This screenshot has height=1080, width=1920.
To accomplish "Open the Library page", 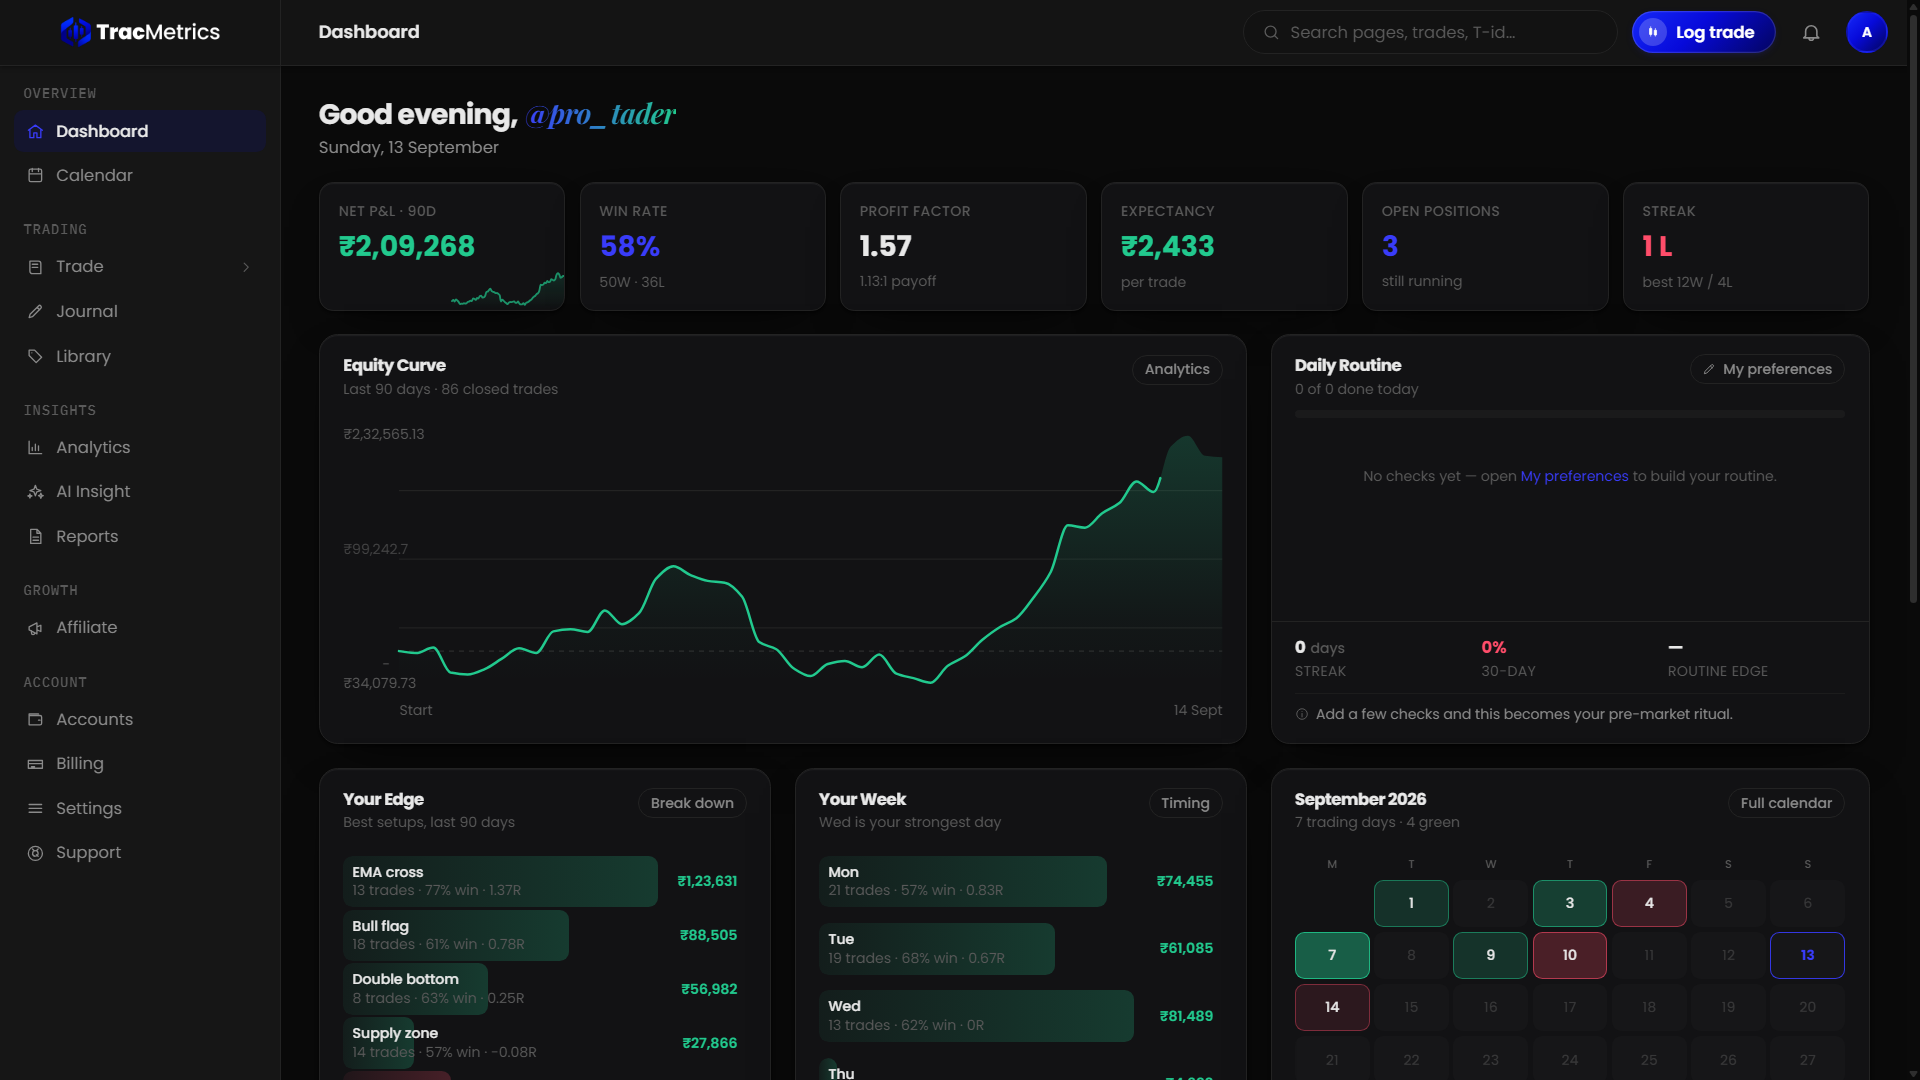I will point(140,356).
